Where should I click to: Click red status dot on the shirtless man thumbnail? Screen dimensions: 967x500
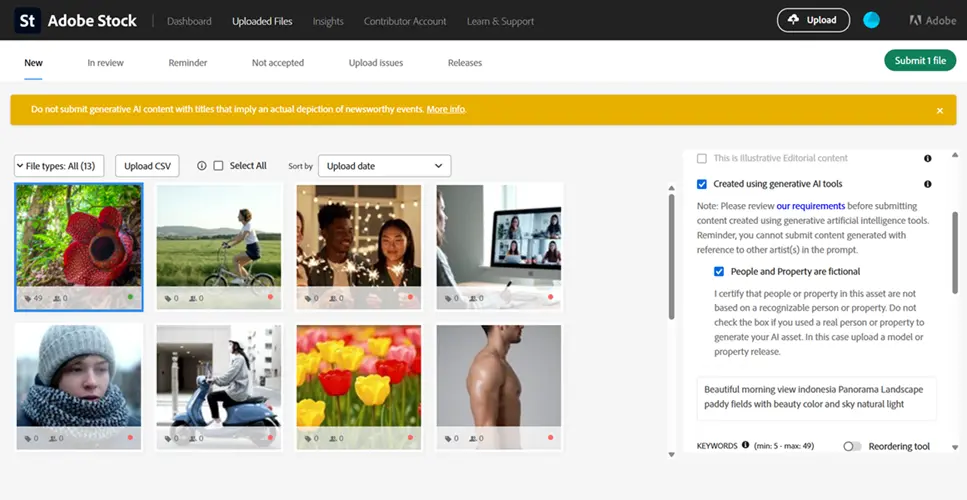pos(550,438)
